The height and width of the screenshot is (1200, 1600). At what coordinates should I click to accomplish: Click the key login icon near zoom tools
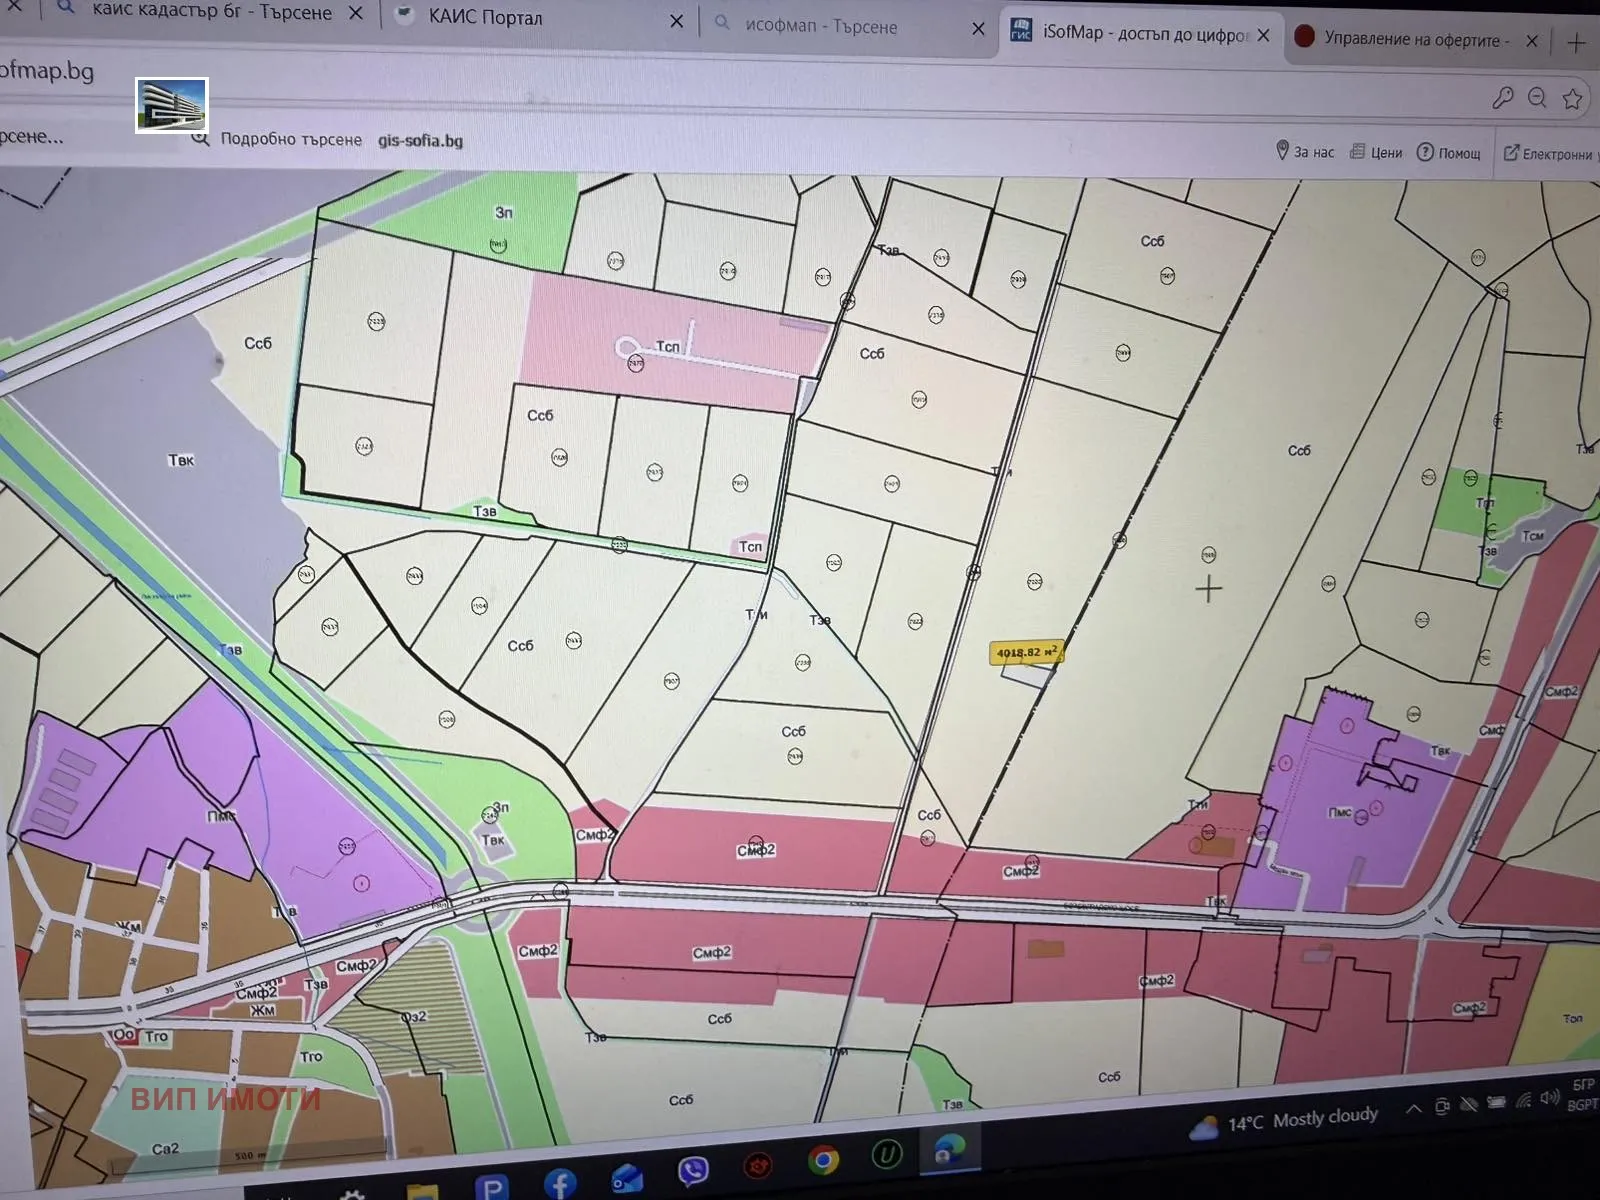pyautogui.click(x=1500, y=97)
